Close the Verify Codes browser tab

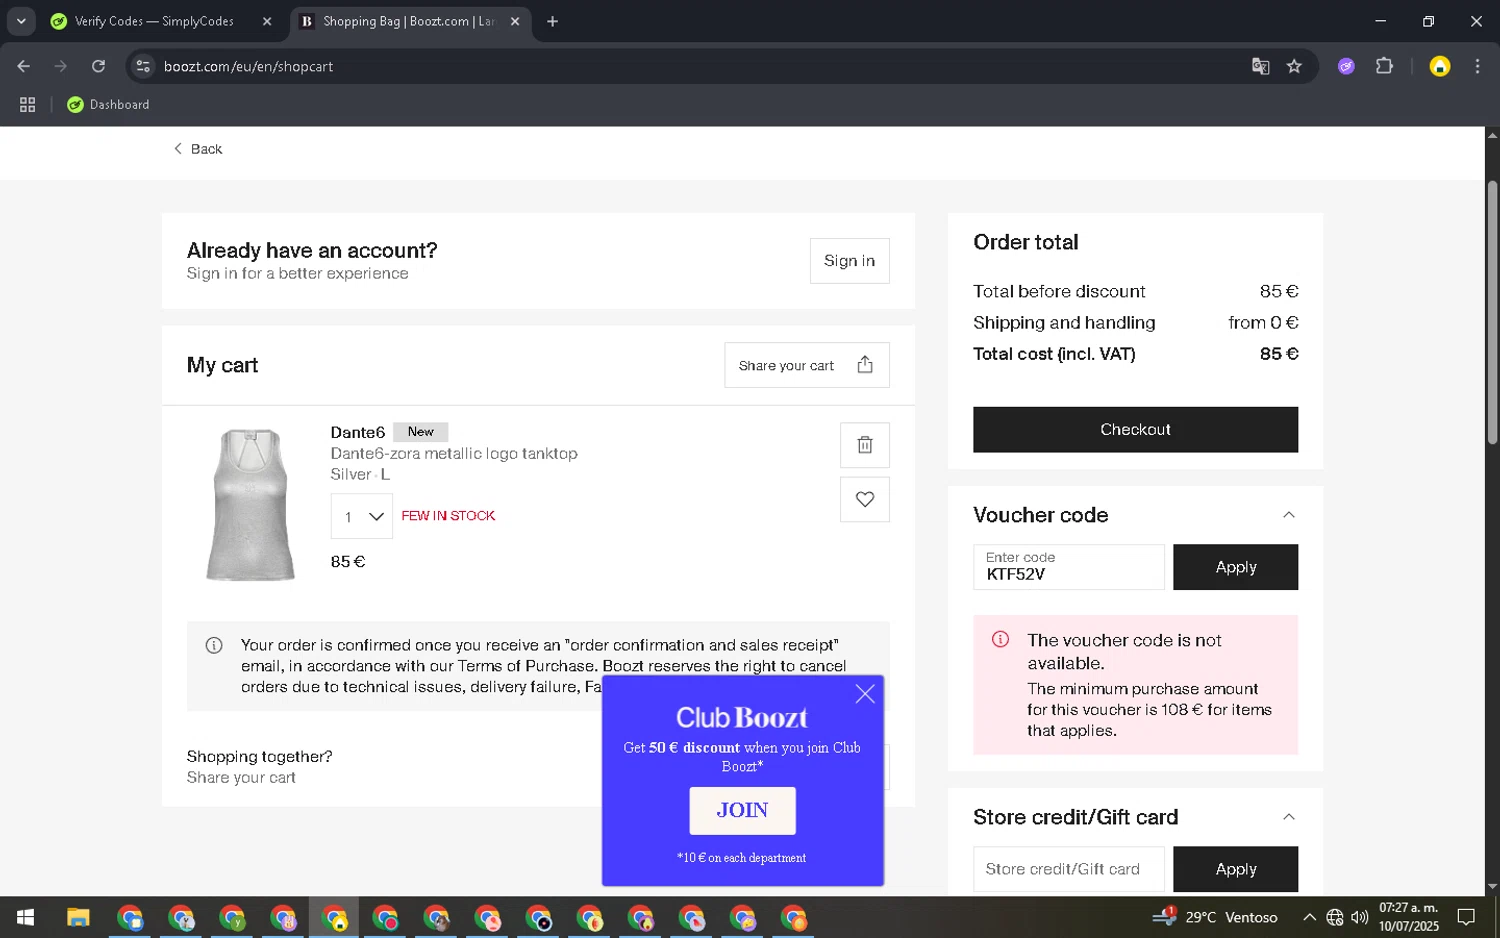267,21
